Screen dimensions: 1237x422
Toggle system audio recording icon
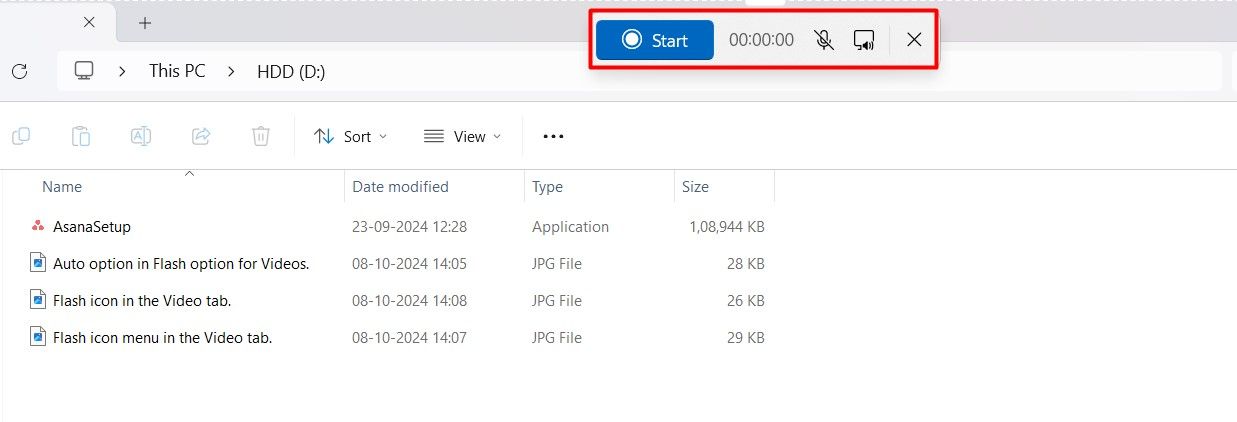[x=864, y=40]
